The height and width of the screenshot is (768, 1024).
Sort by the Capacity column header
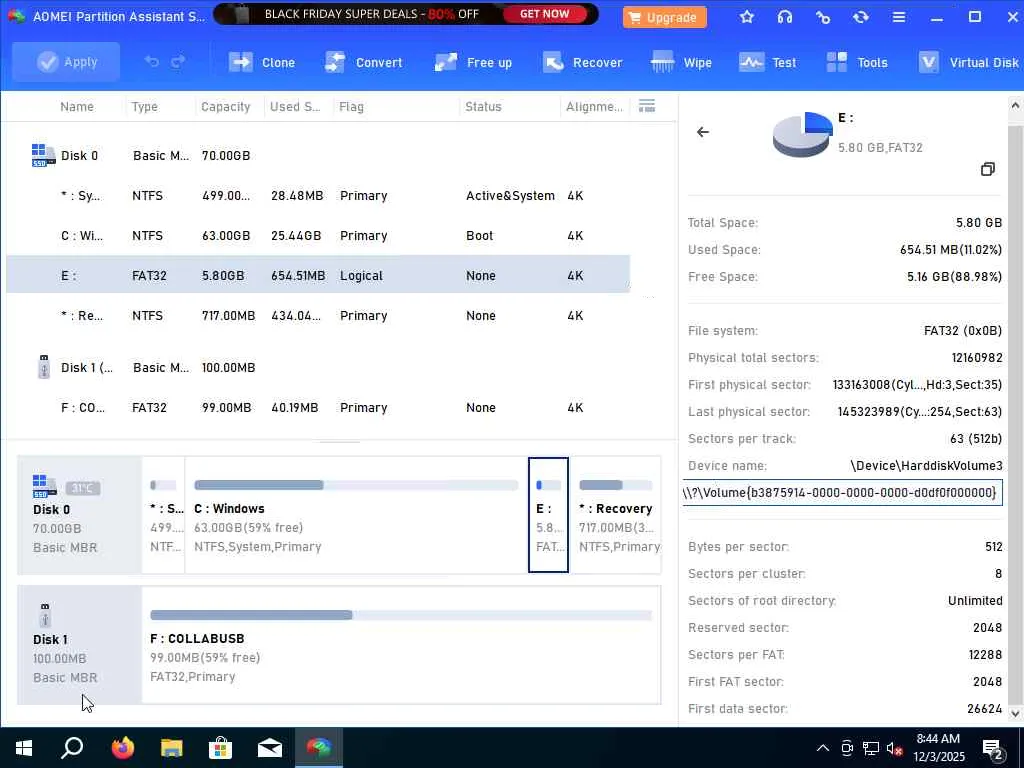coord(225,106)
